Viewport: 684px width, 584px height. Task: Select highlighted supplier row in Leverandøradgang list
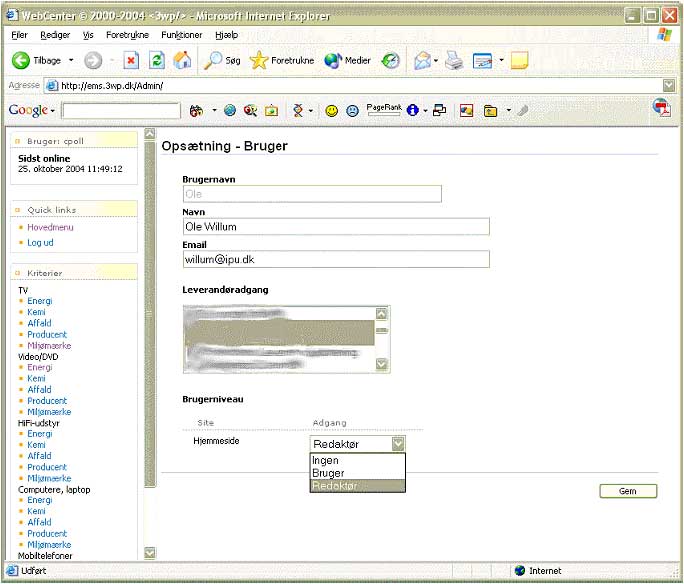(279, 333)
